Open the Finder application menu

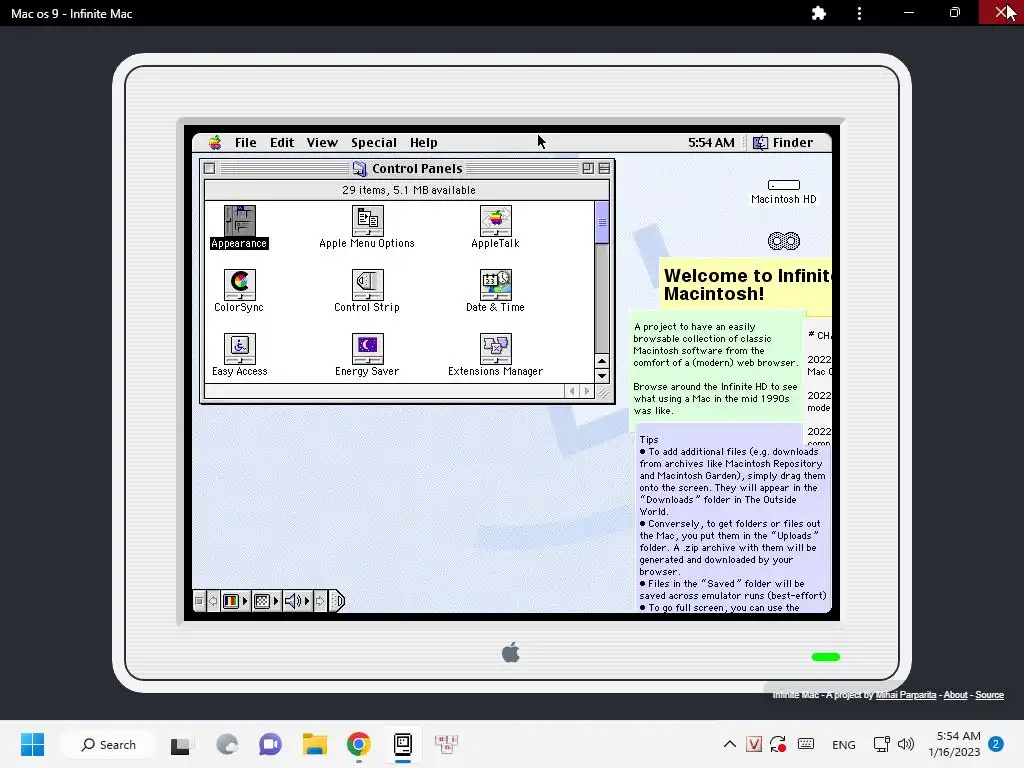coord(783,142)
